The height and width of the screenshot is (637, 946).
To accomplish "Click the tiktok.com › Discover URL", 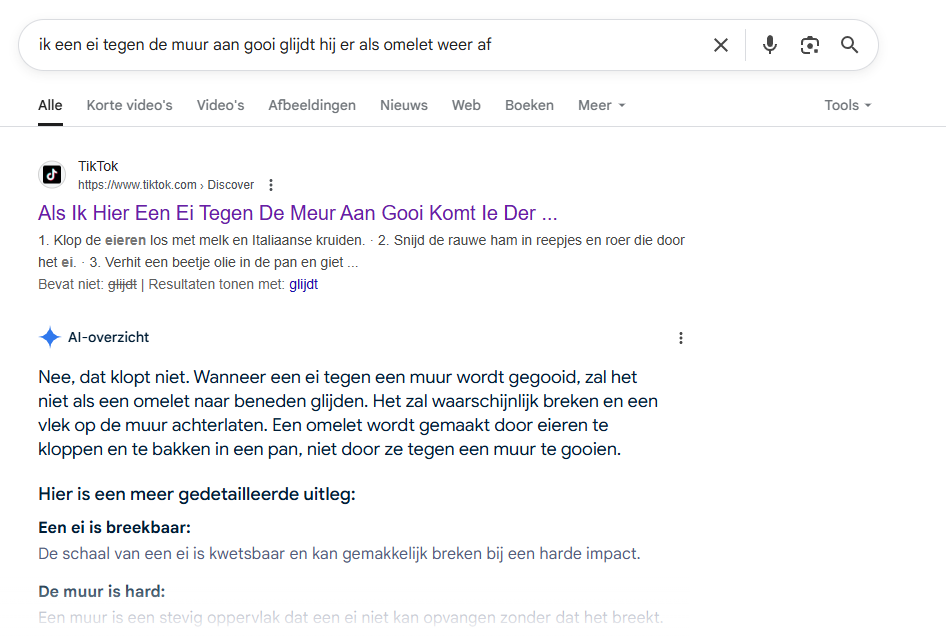I will pyautogui.click(x=166, y=185).
